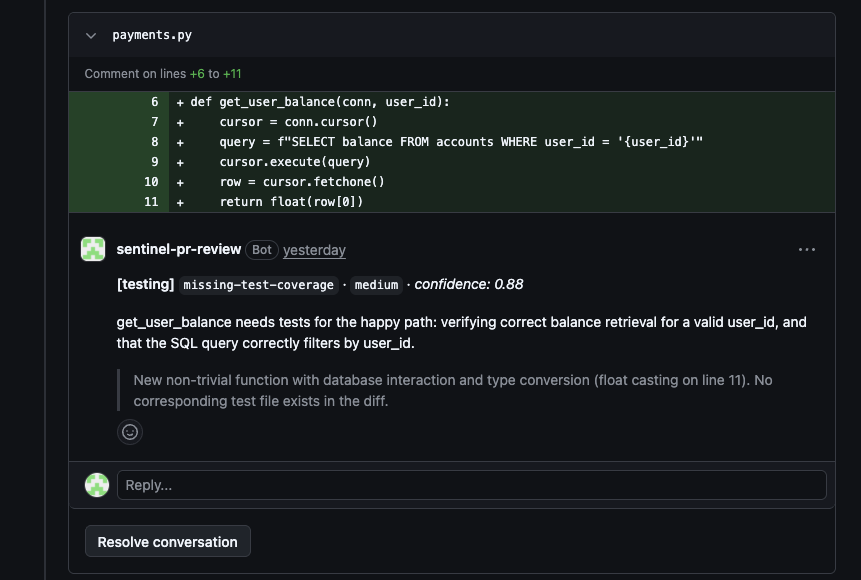Click the 'Comment on lines +6 to +11' text
Viewport: 861px width, 580px height.
pos(163,74)
